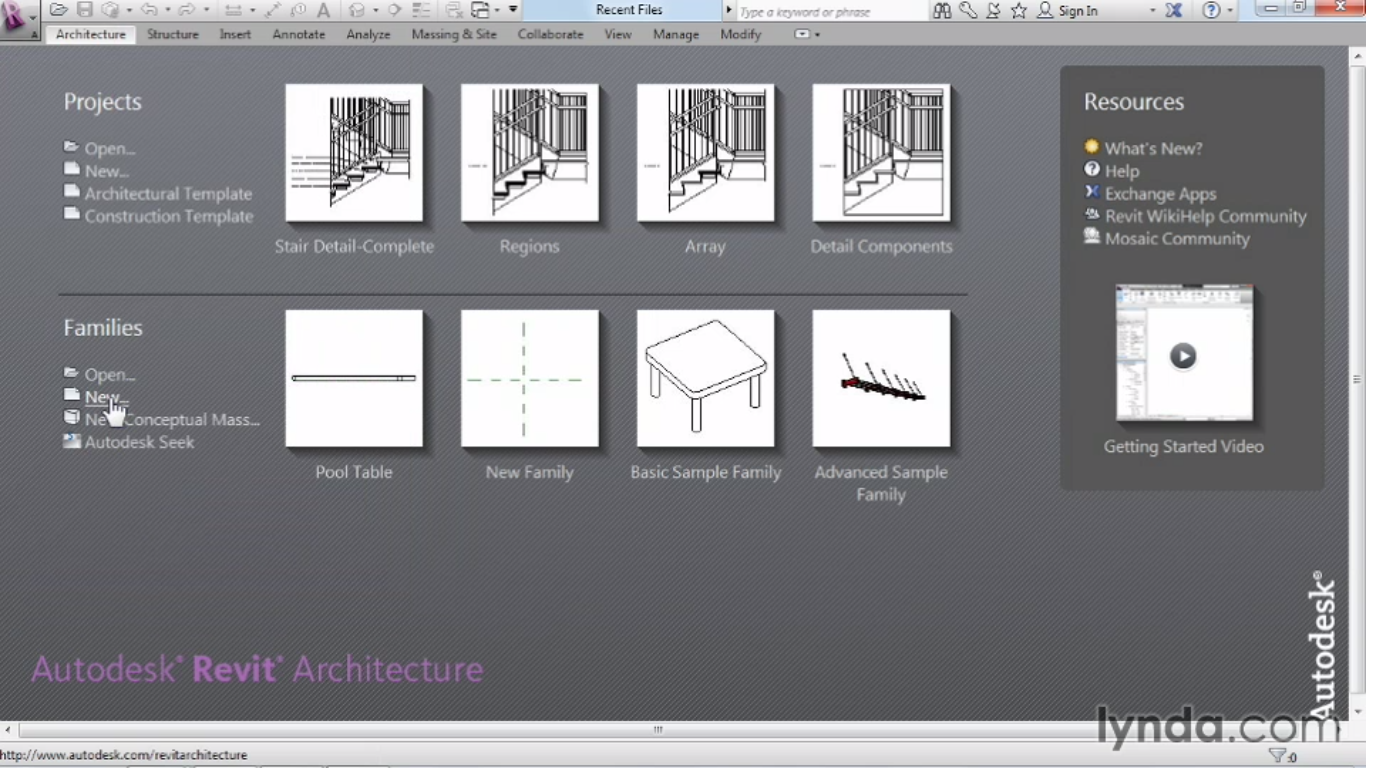Click the Open folder icon in Quick Access toolbar
This screenshot has height=768, width=1394.
pyautogui.click(x=59, y=10)
